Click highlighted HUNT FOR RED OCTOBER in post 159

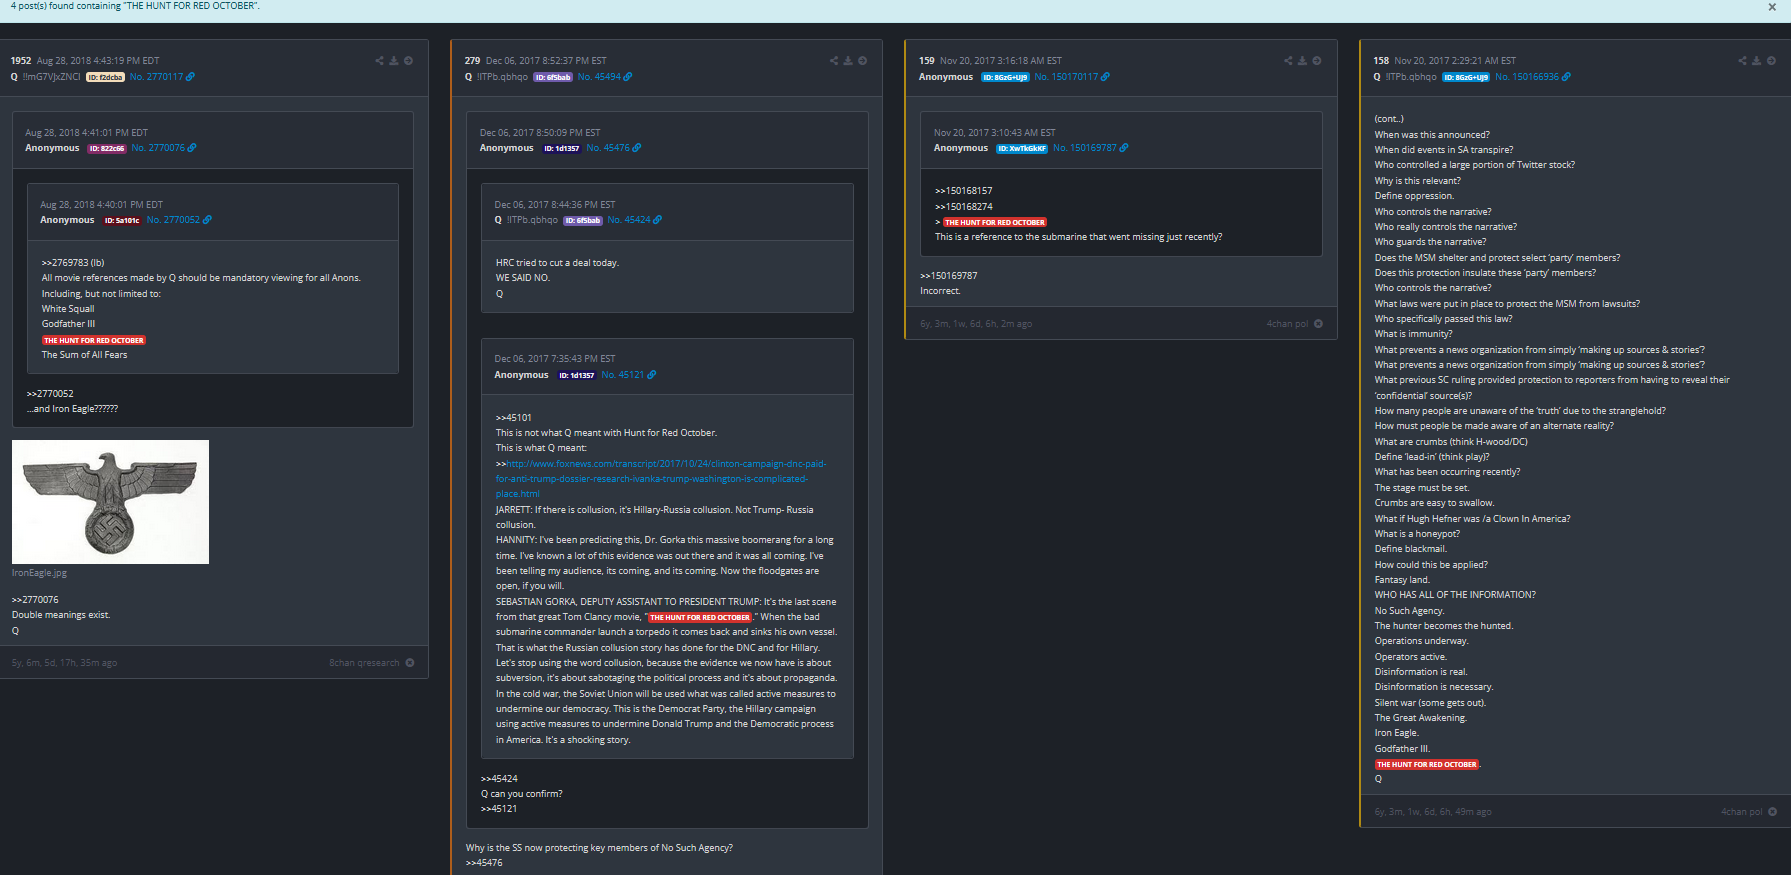point(995,222)
